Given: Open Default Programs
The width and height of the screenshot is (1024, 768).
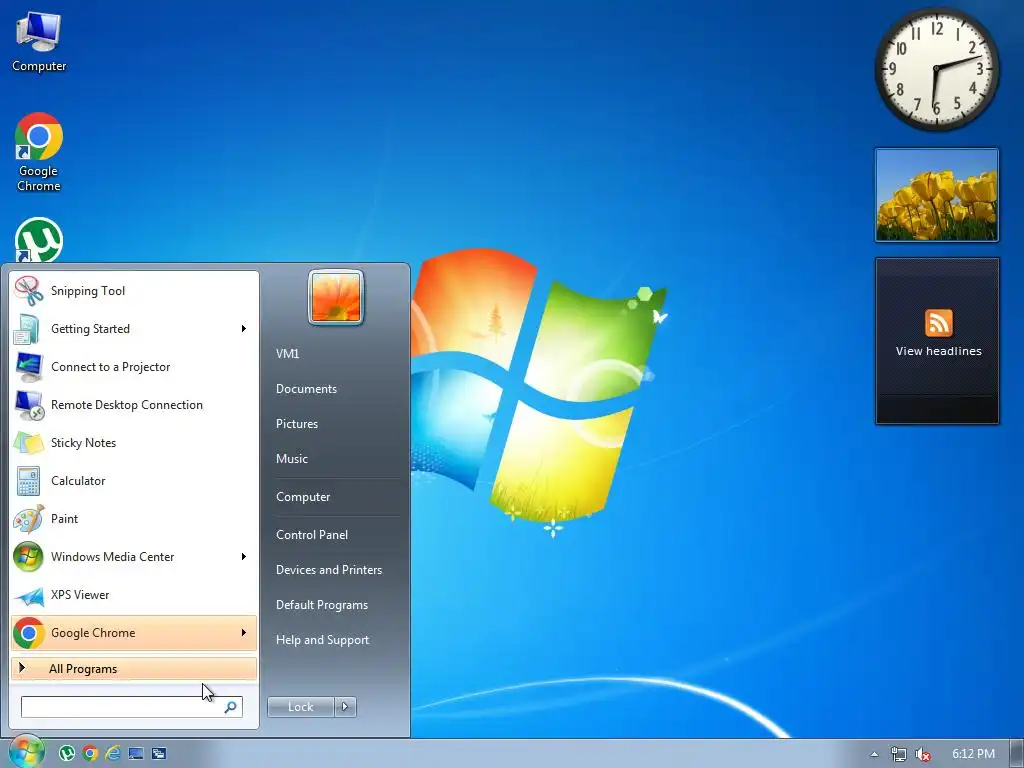Looking at the screenshot, I should point(321,605).
